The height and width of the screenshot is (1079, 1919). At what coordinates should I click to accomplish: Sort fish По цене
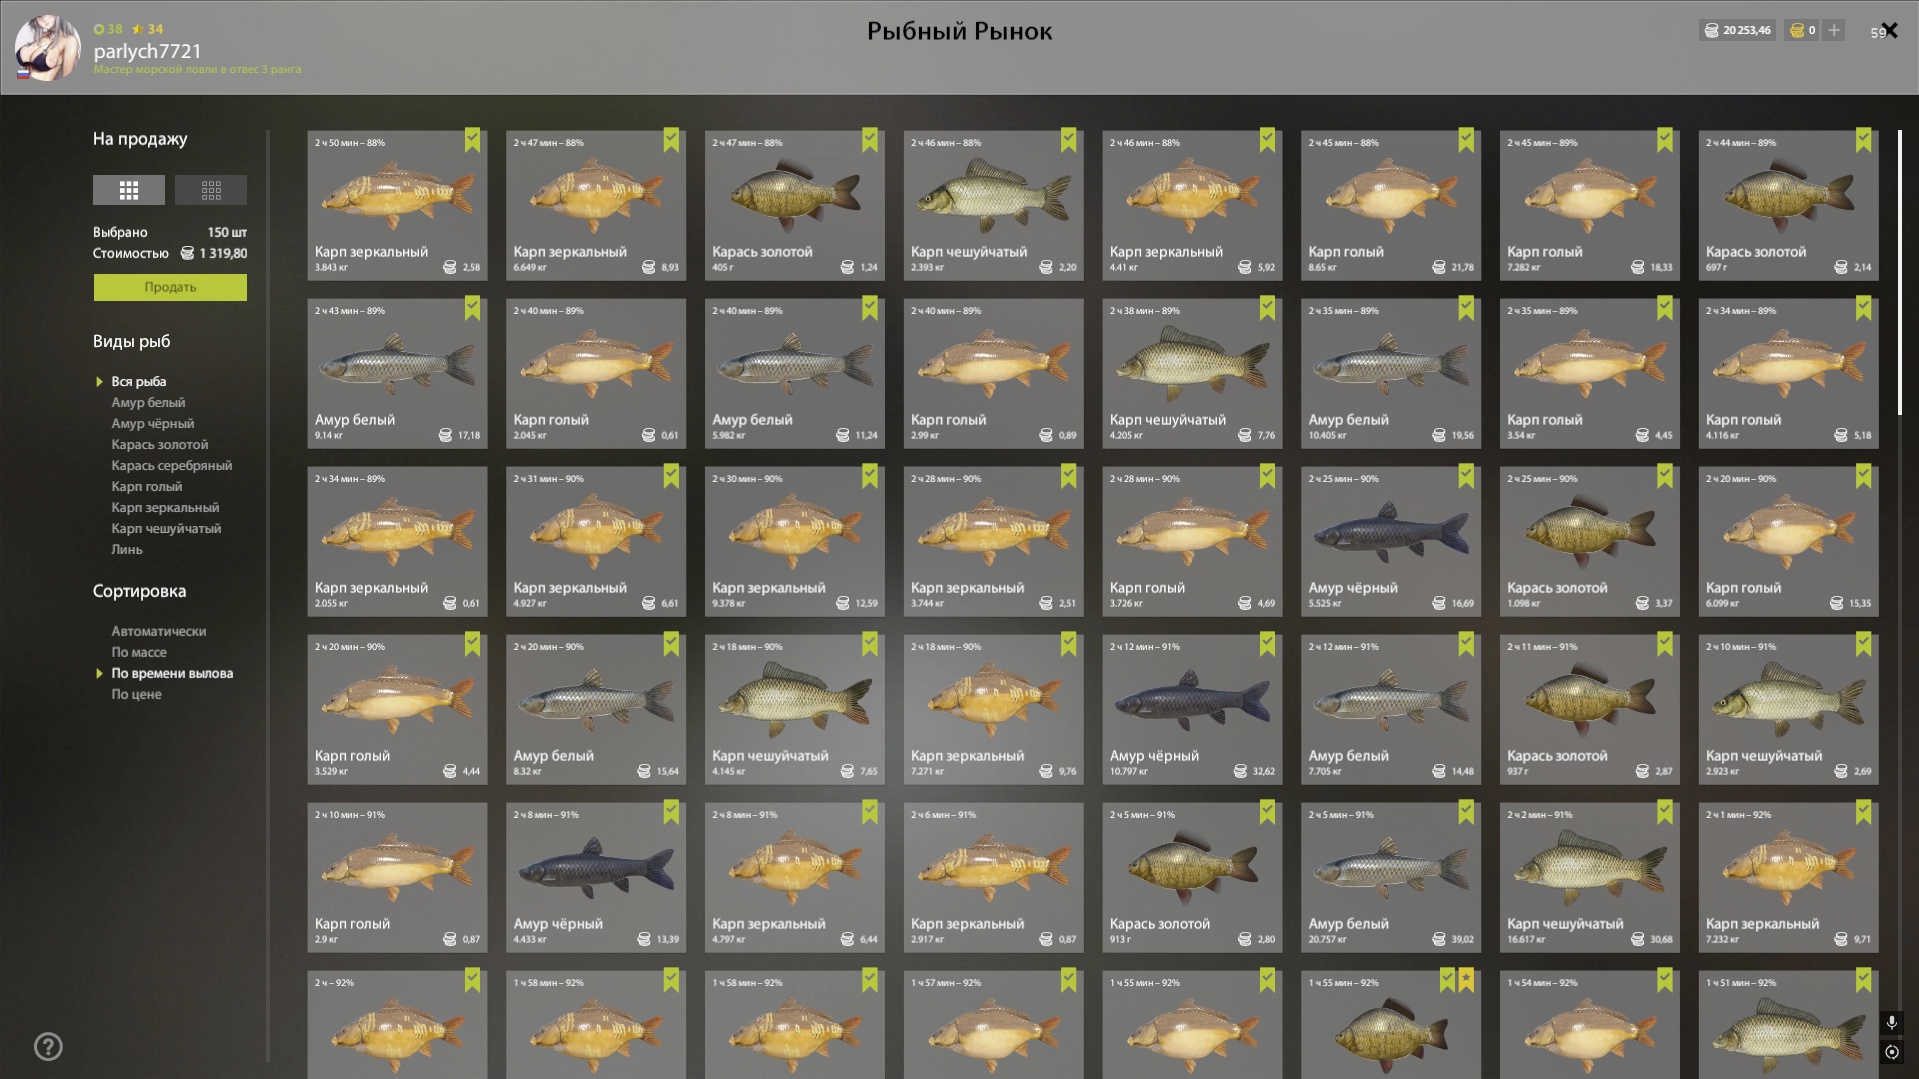[136, 695]
